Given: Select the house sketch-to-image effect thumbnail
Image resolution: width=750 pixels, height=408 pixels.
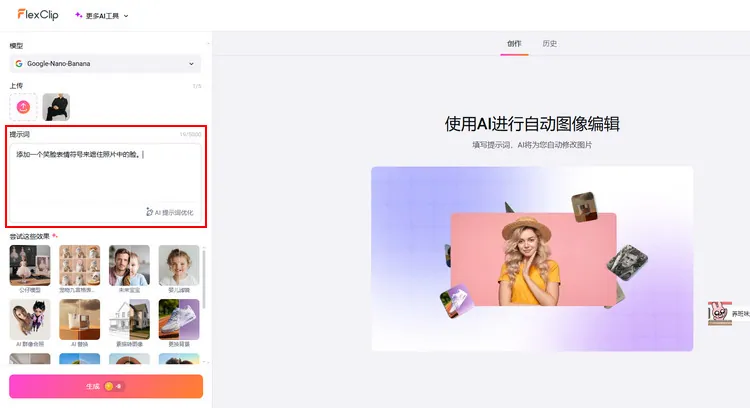Looking at the screenshot, I should [x=129, y=320].
